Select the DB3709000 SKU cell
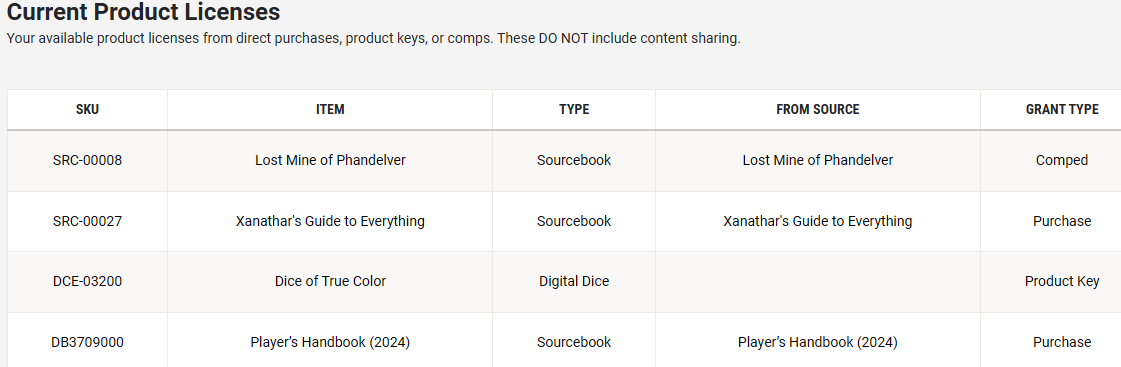 [x=87, y=342]
